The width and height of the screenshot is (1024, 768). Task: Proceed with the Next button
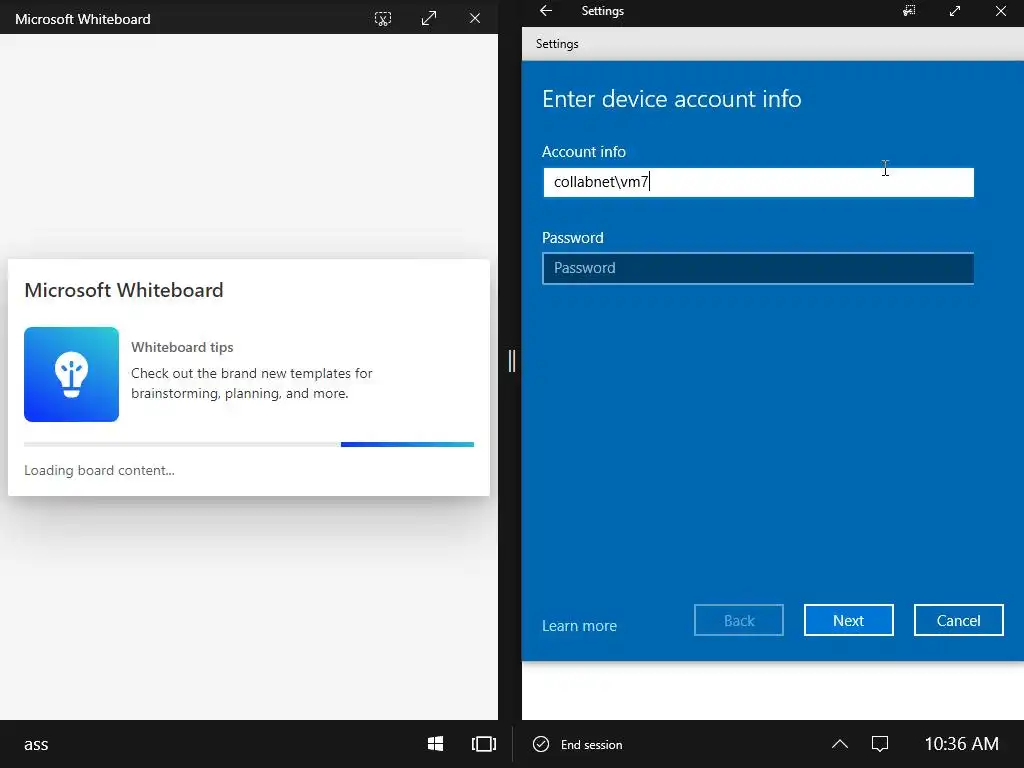click(x=848, y=620)
